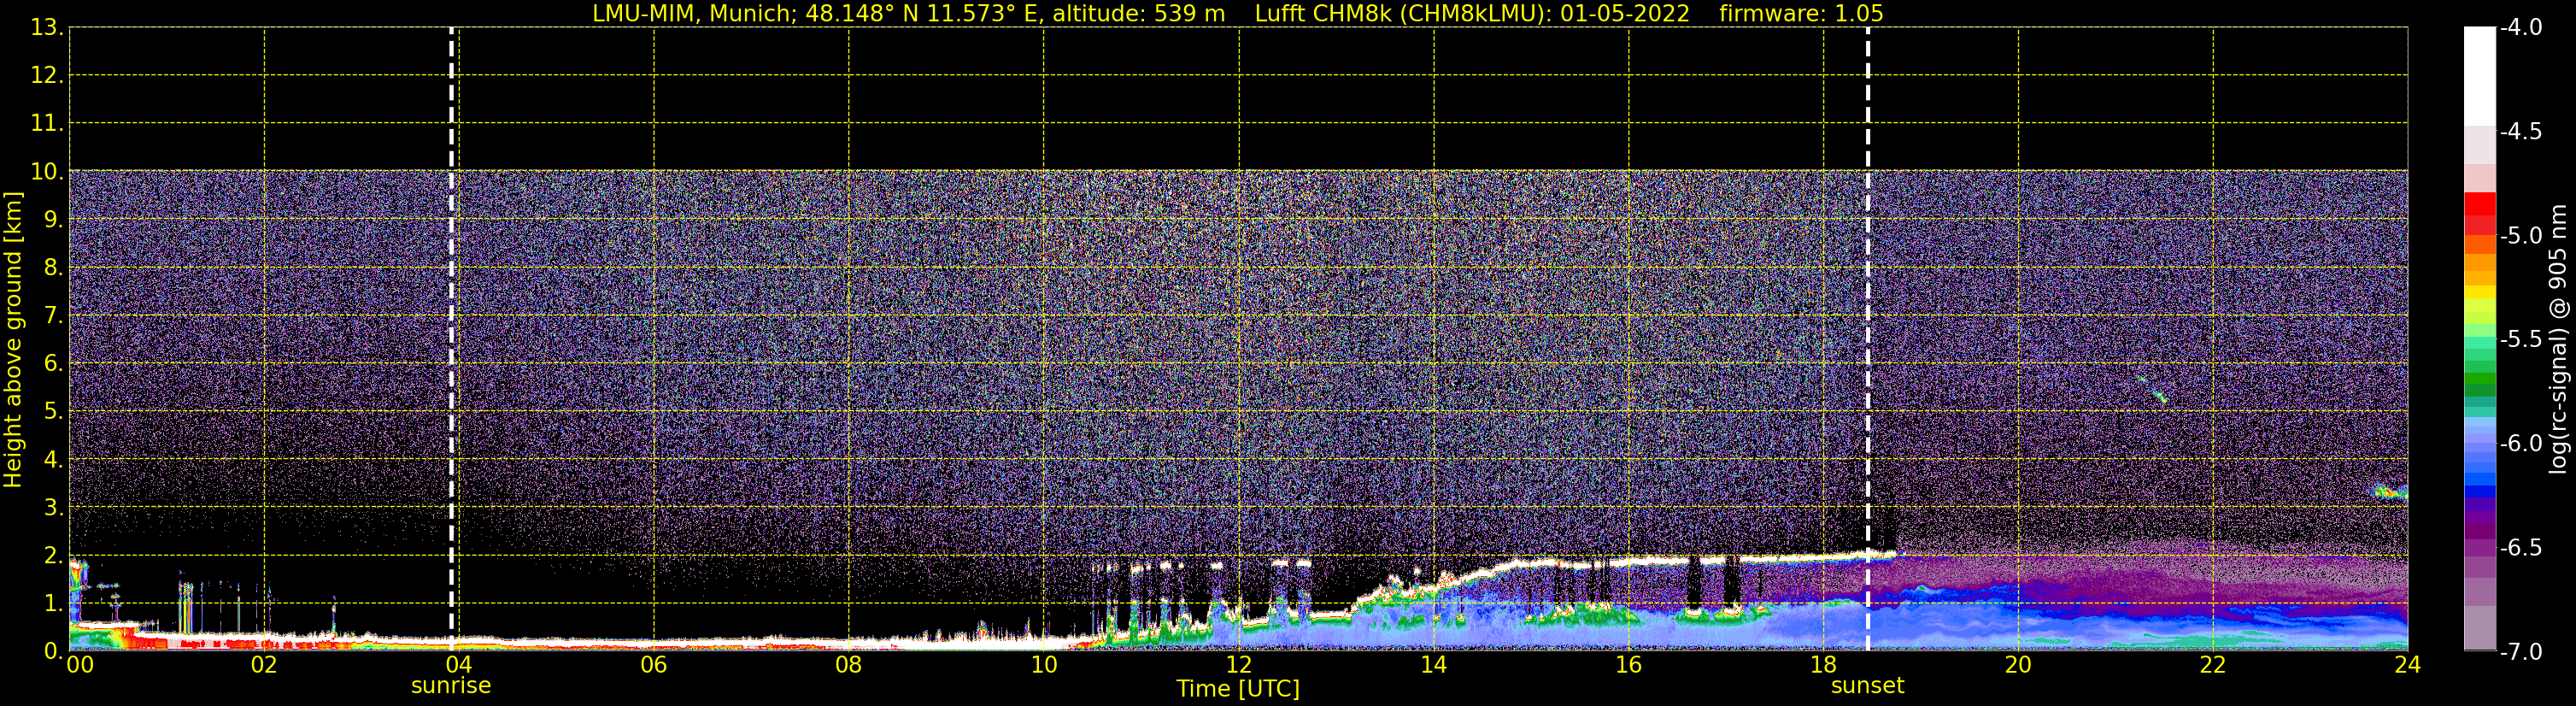The width and height of the screenshot is (2576, 706).
Task: Click the '7.' tick on the height axis
Action: point(53,315)
